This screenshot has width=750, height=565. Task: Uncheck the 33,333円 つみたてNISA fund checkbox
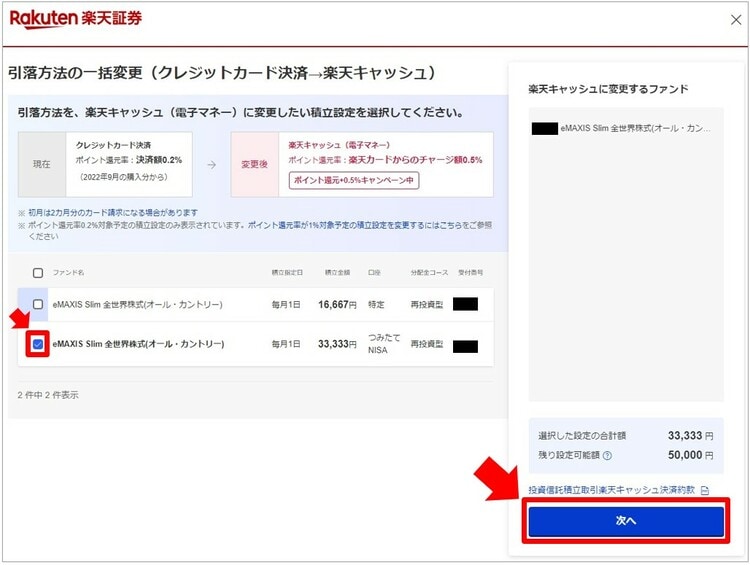[x=38, y=344]
